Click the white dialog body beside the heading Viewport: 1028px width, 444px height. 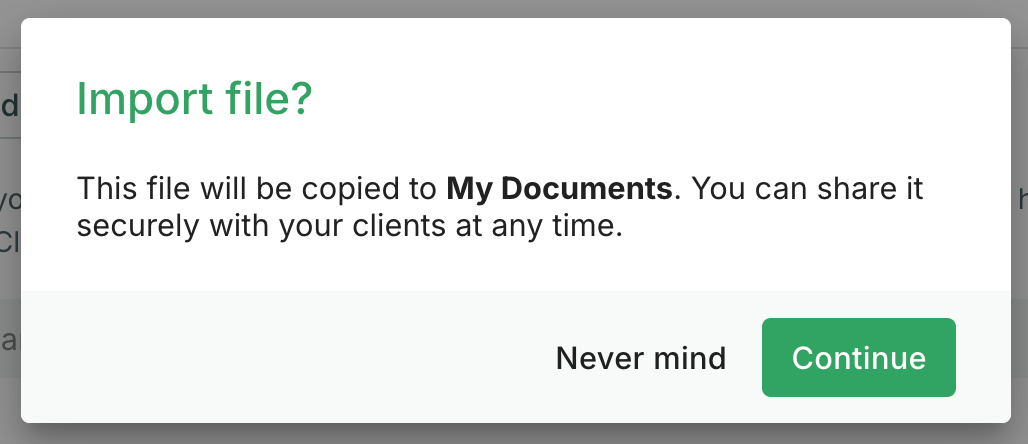[x=656, y=98]
